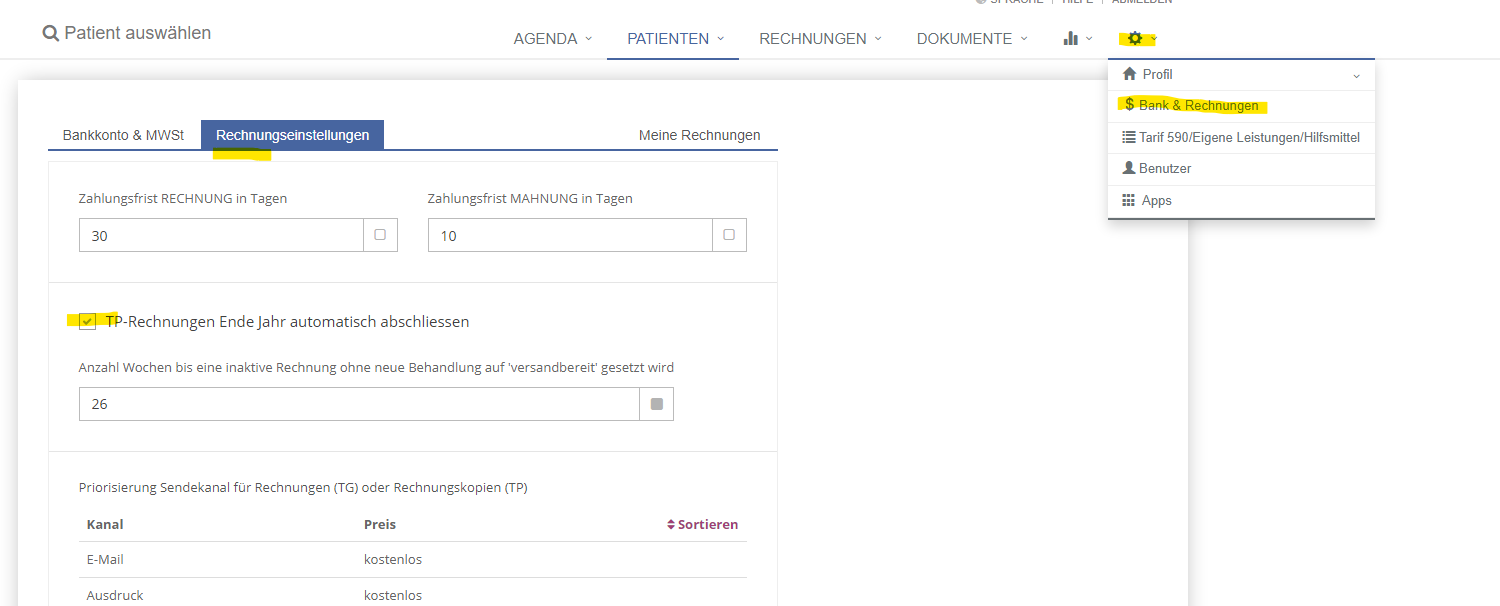Open the Profil menu entry
The height and width of the screenshot is (606, 1500).
(x=1241, y=75)
